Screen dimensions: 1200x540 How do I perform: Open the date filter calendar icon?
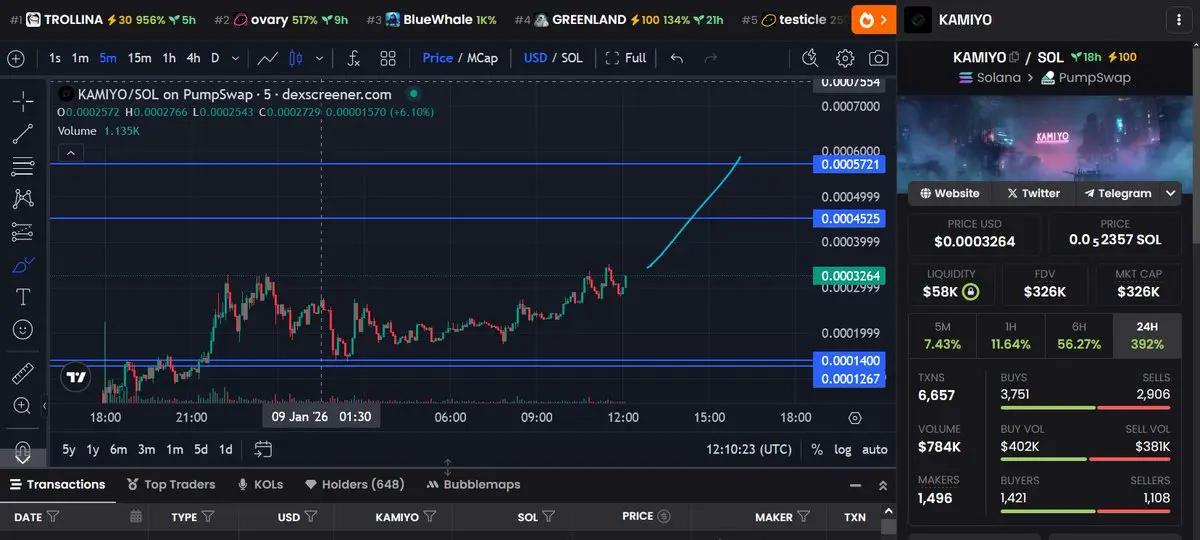136,517
